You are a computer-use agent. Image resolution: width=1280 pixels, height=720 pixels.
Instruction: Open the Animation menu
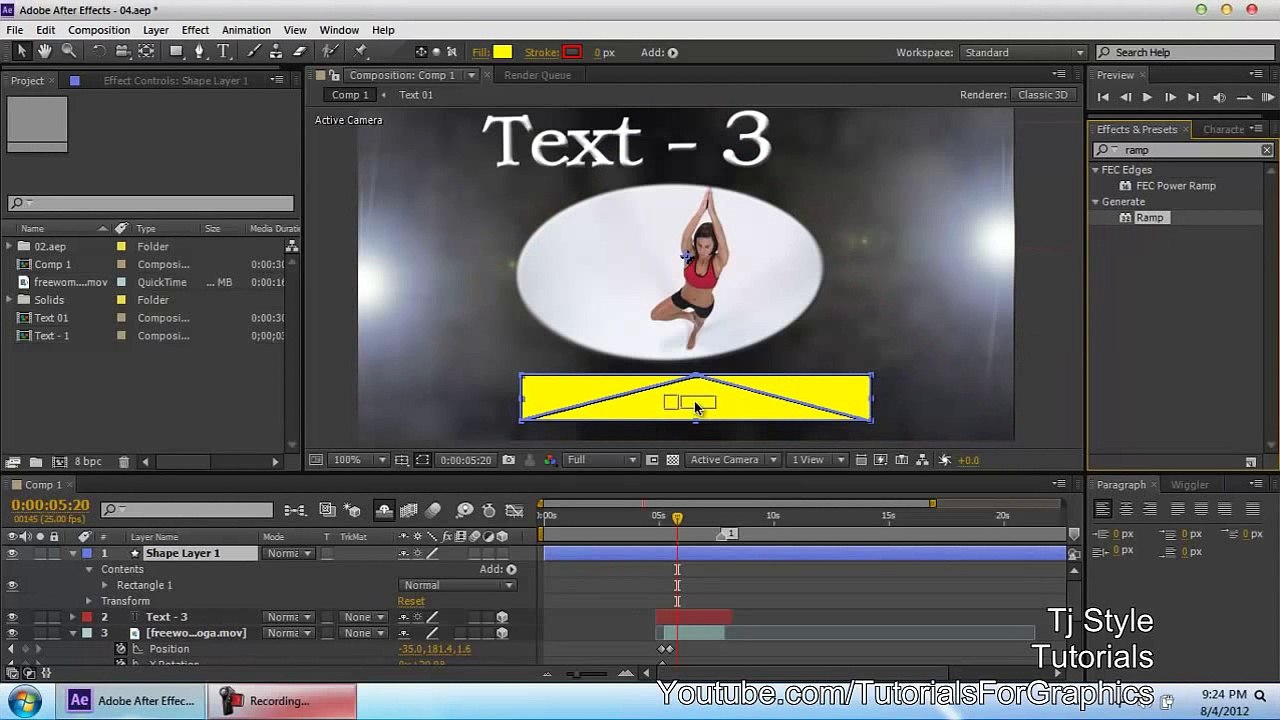246,30
